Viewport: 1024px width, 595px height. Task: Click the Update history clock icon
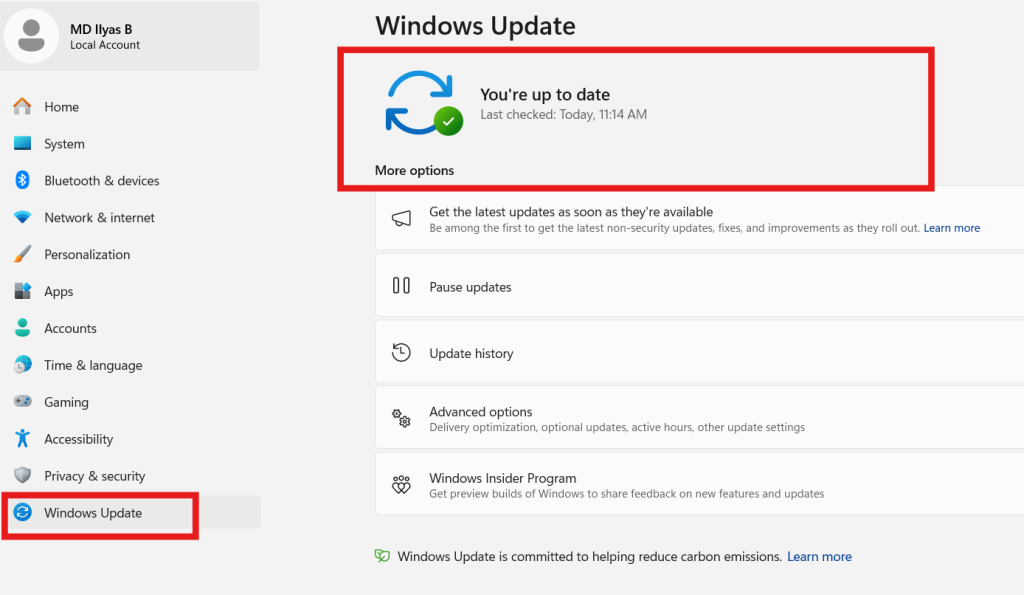(x=401, y=352)
